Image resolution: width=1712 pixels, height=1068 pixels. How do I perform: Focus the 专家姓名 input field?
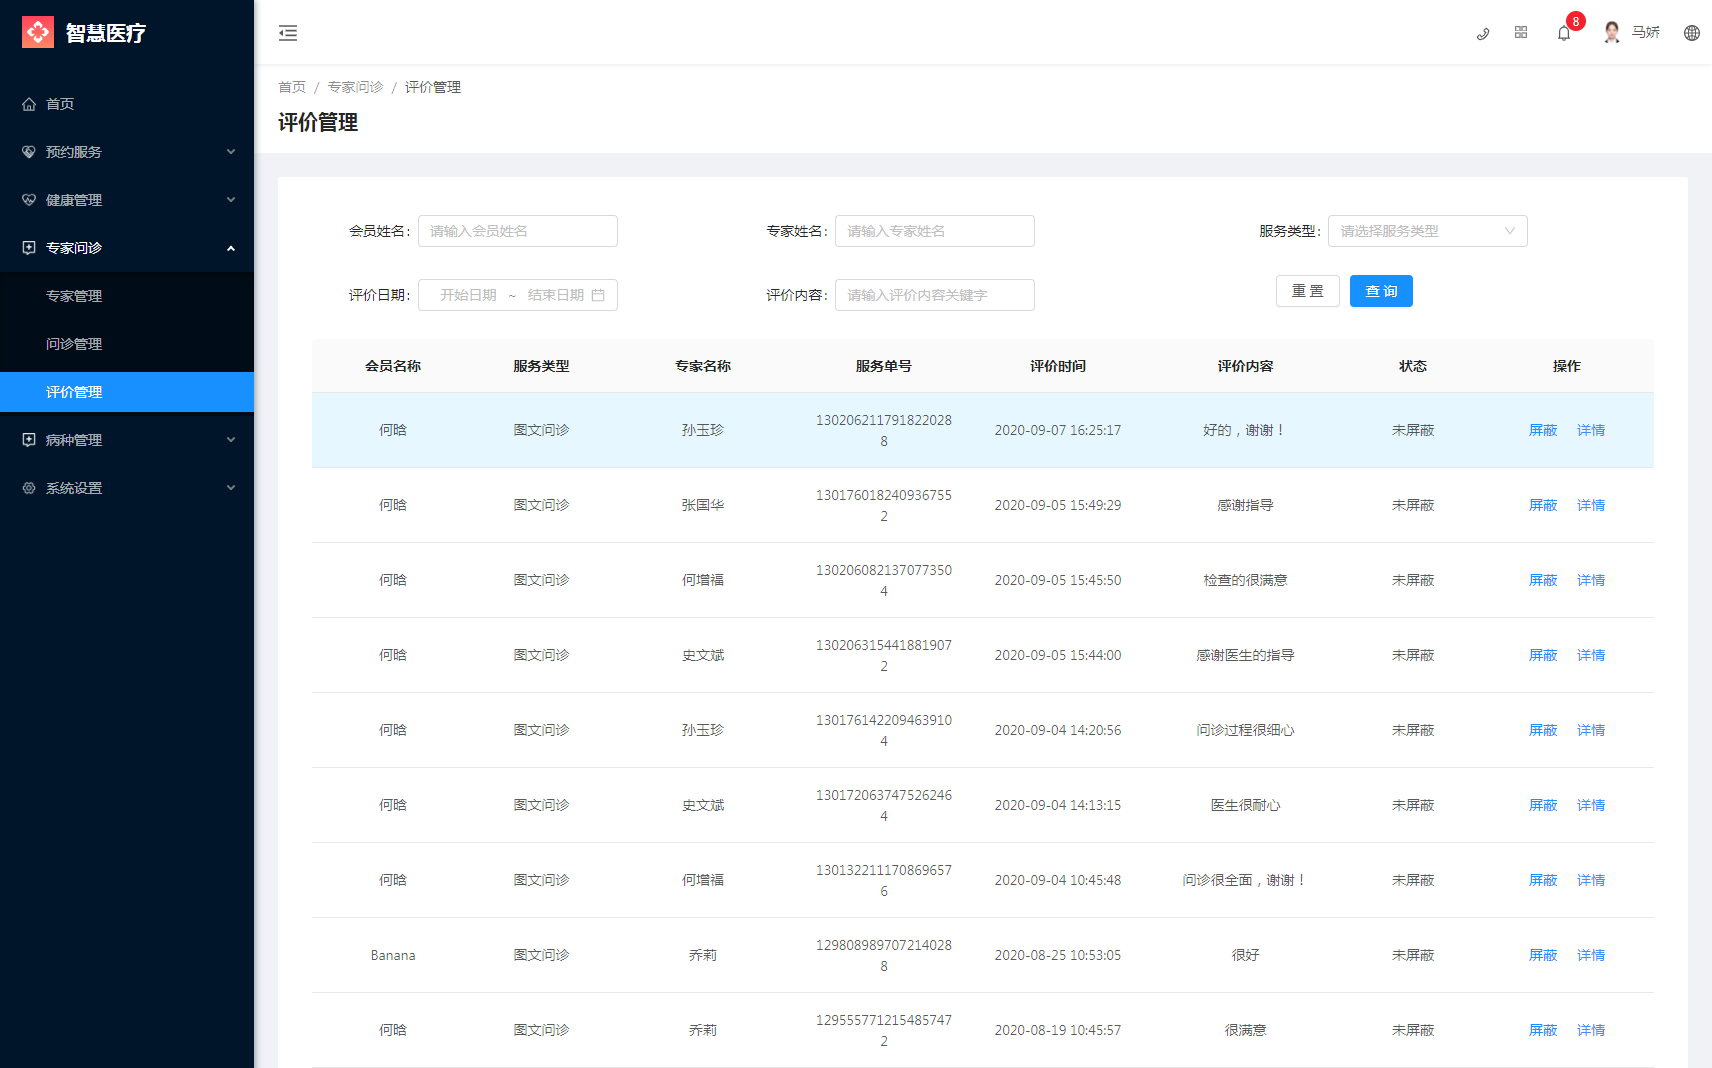934,231
